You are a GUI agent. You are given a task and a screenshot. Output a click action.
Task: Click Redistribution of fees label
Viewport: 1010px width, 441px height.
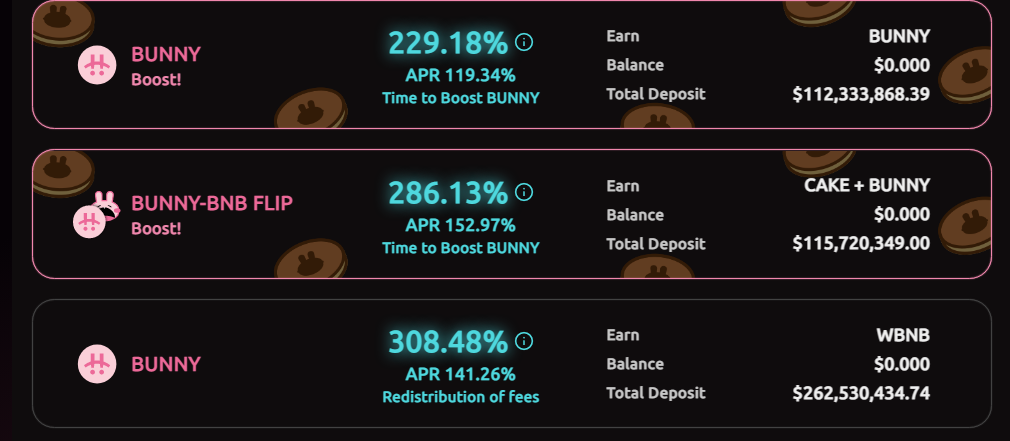click(x=460, y=397)
